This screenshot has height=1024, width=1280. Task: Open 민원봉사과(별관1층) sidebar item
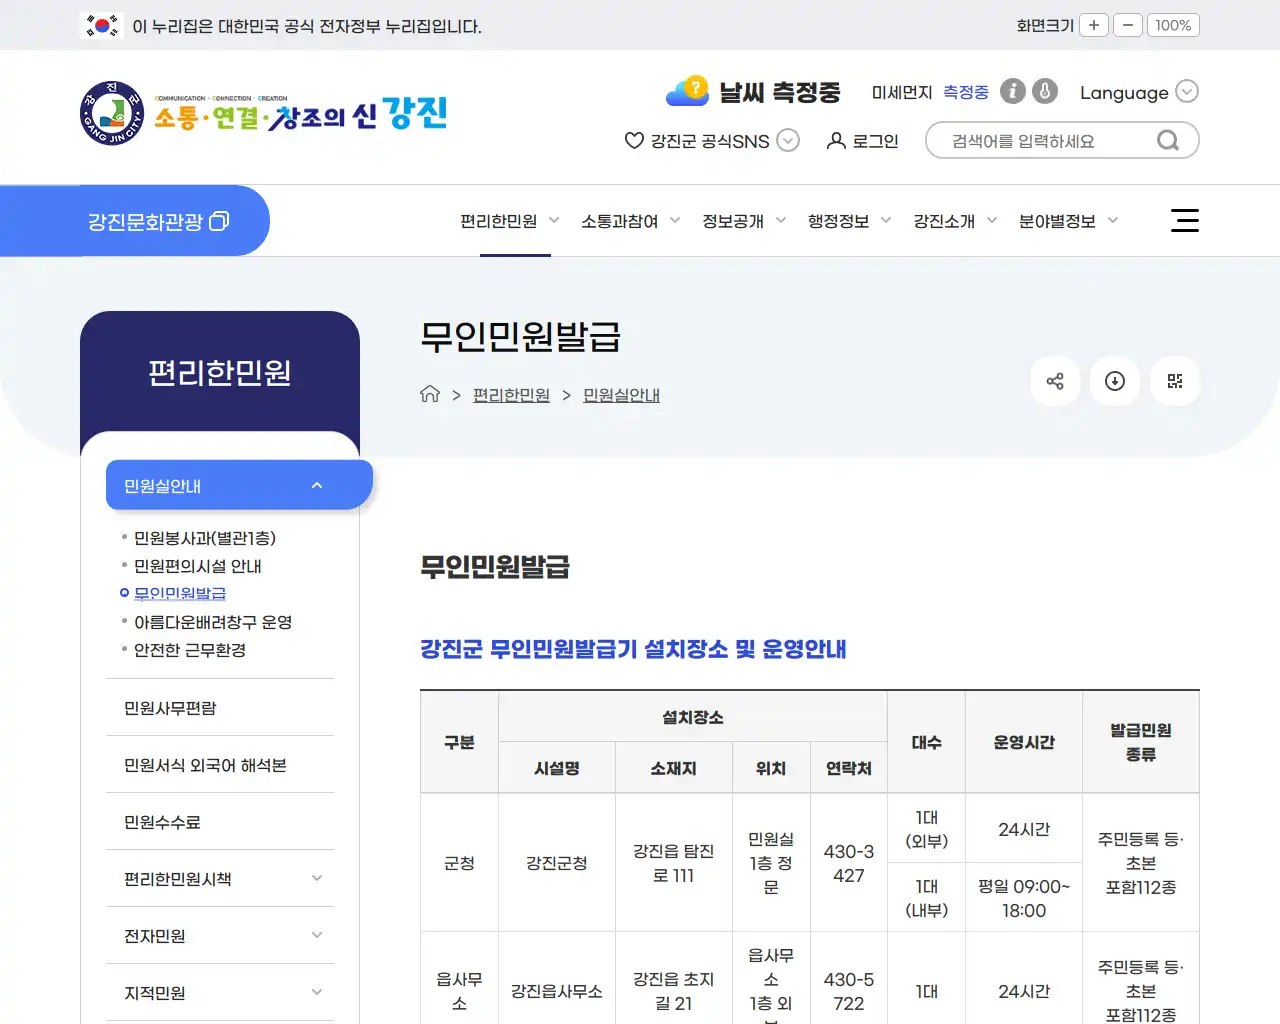coord(205,538)
